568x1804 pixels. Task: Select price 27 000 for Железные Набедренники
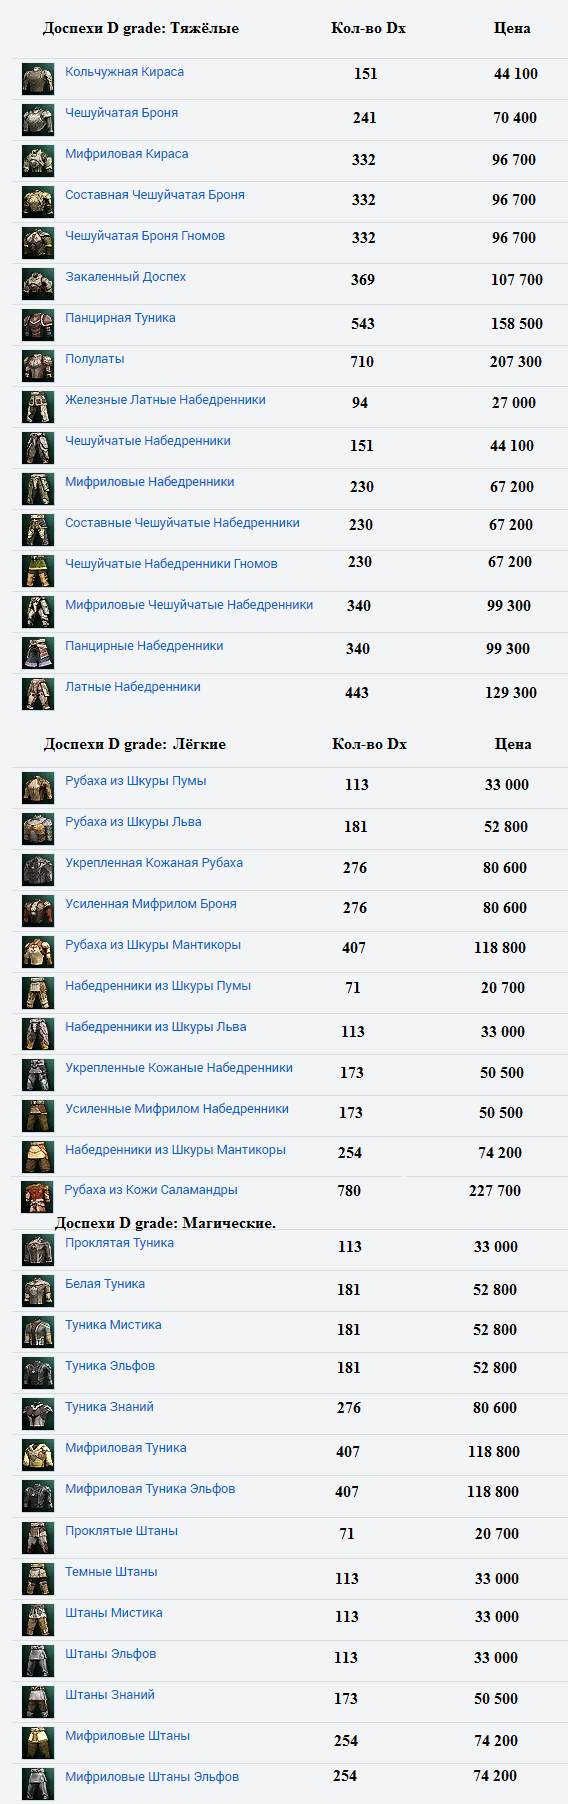514,403
